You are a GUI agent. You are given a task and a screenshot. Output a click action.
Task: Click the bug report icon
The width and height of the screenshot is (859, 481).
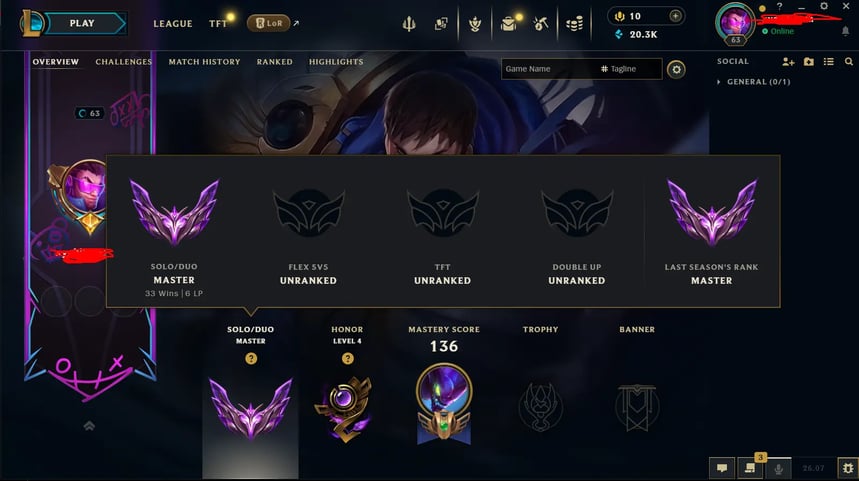[848, 468]
